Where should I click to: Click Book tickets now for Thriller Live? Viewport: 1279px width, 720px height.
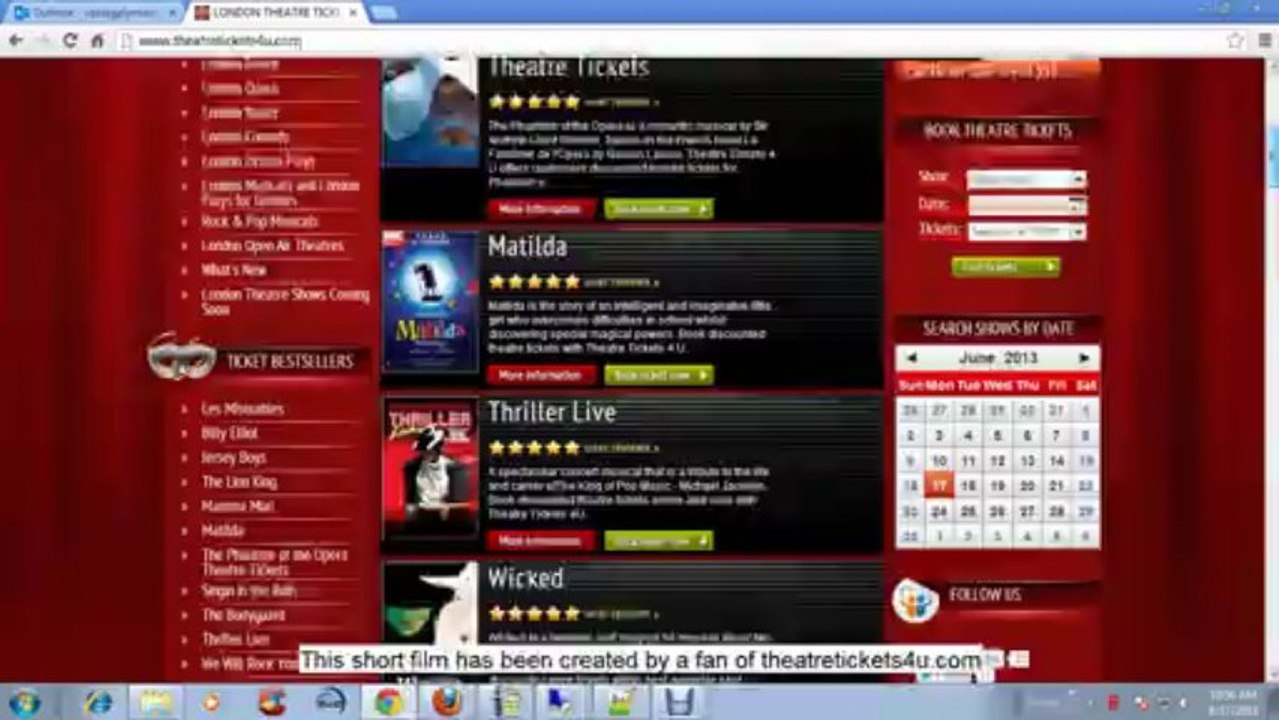click(x=658, y=541)
